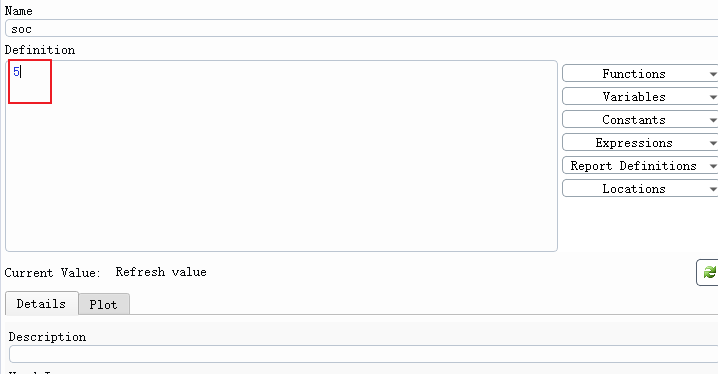Switch to the Plot tab
This screenshot has height=374, width=718.
(x=103, y=304)
